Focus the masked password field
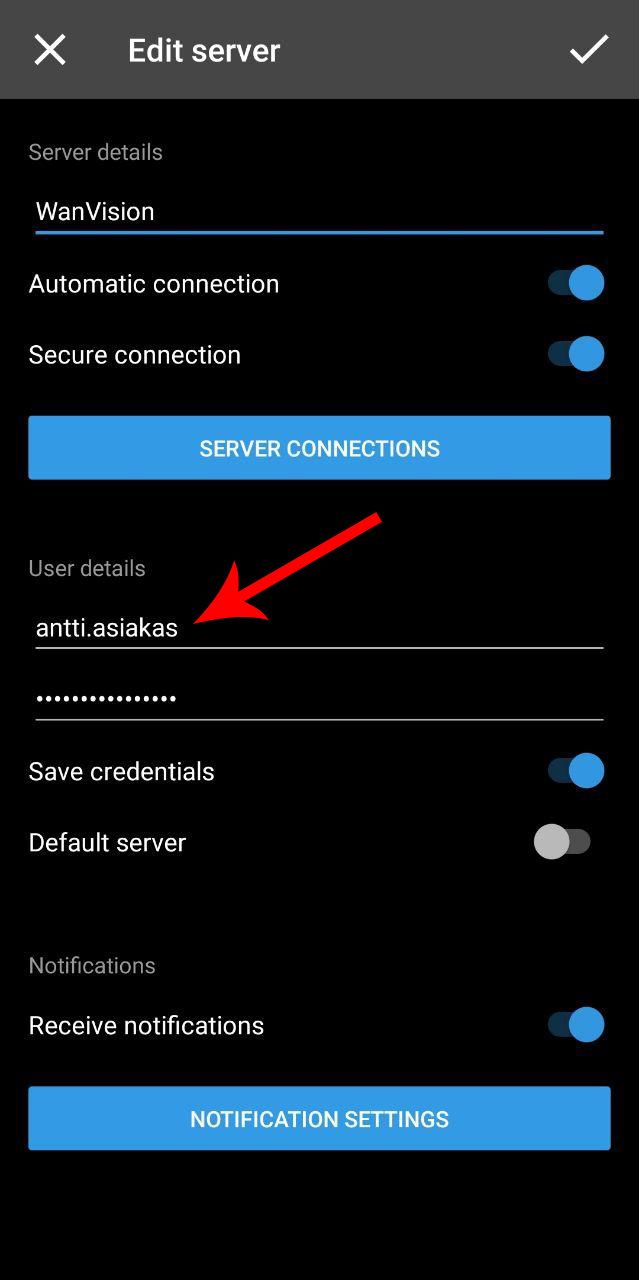This screenshot has height=1280, width=639. [x=319, y=699]
